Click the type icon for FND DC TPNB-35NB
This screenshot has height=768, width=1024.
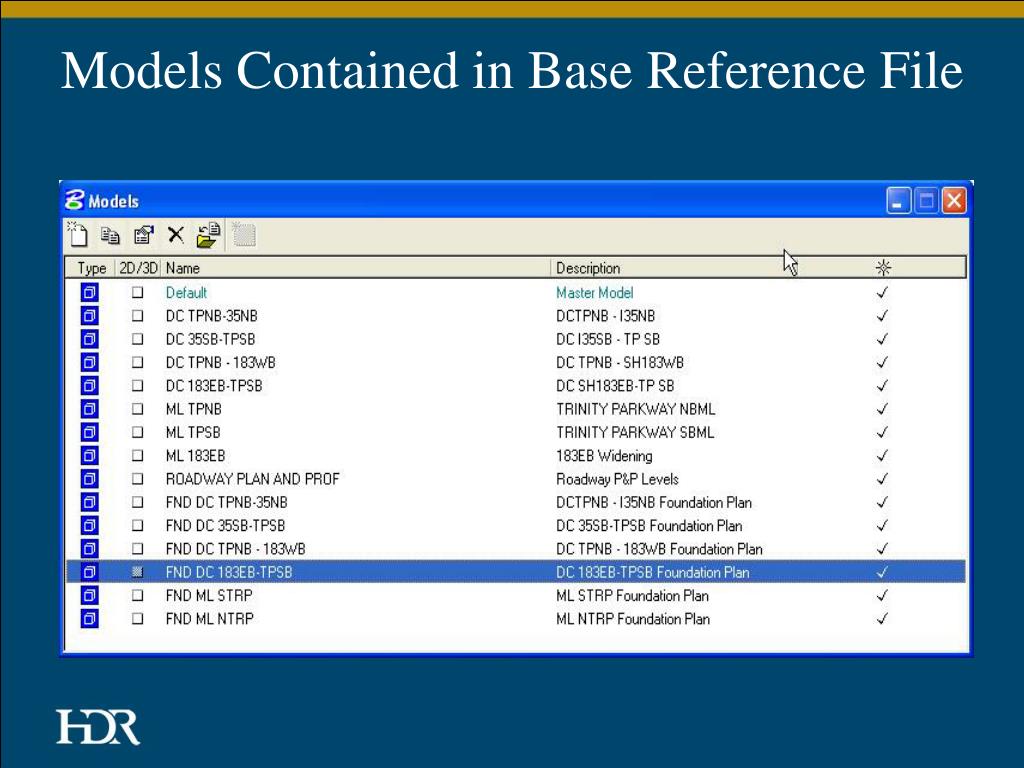pyautogui.click(x=89, y=502)
